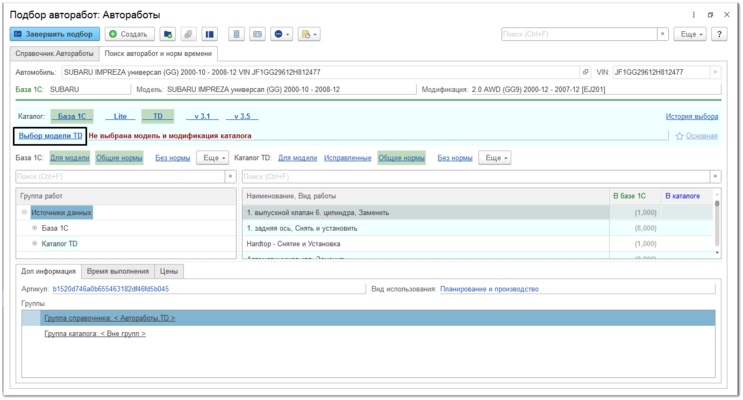Click the document page toolbar icon
The height and width of the screenshot is (400, 743).
pyautogui.click(x=236, y=34)
